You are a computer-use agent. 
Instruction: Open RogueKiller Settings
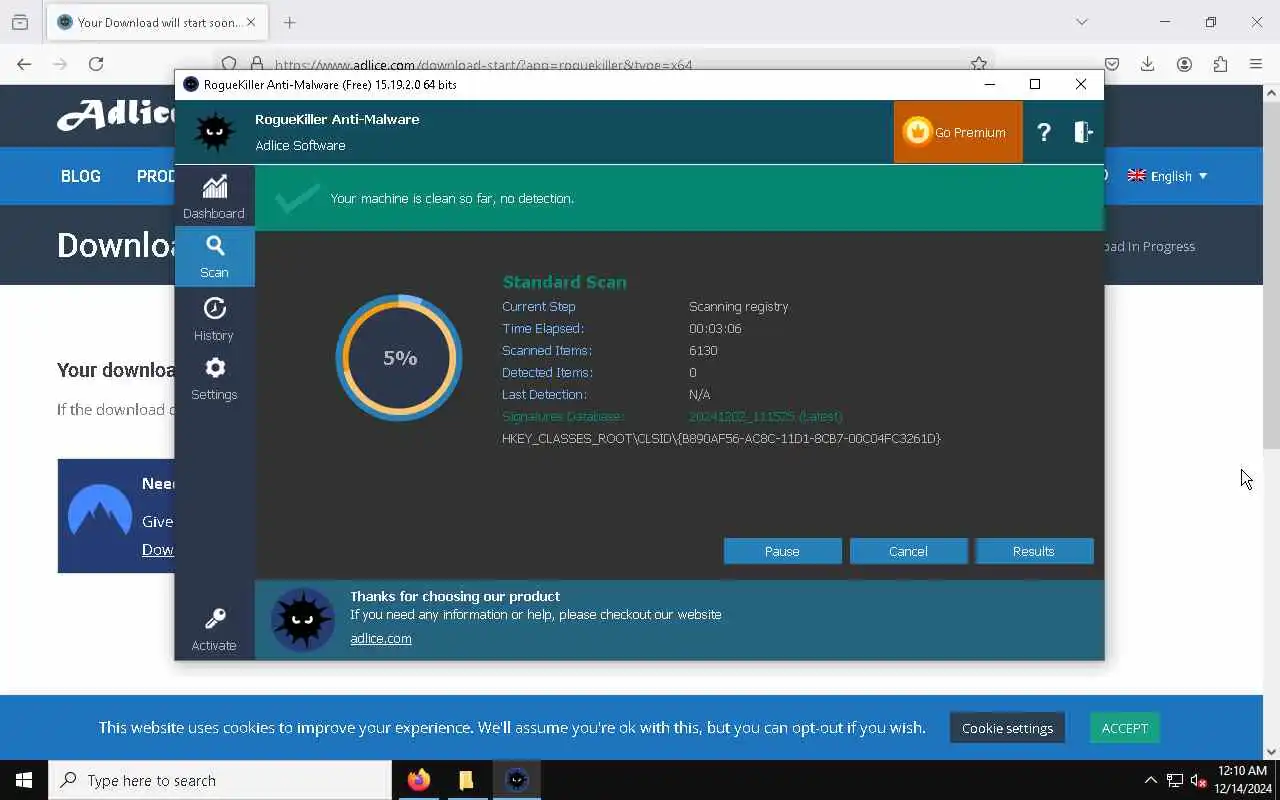(214, 379)
